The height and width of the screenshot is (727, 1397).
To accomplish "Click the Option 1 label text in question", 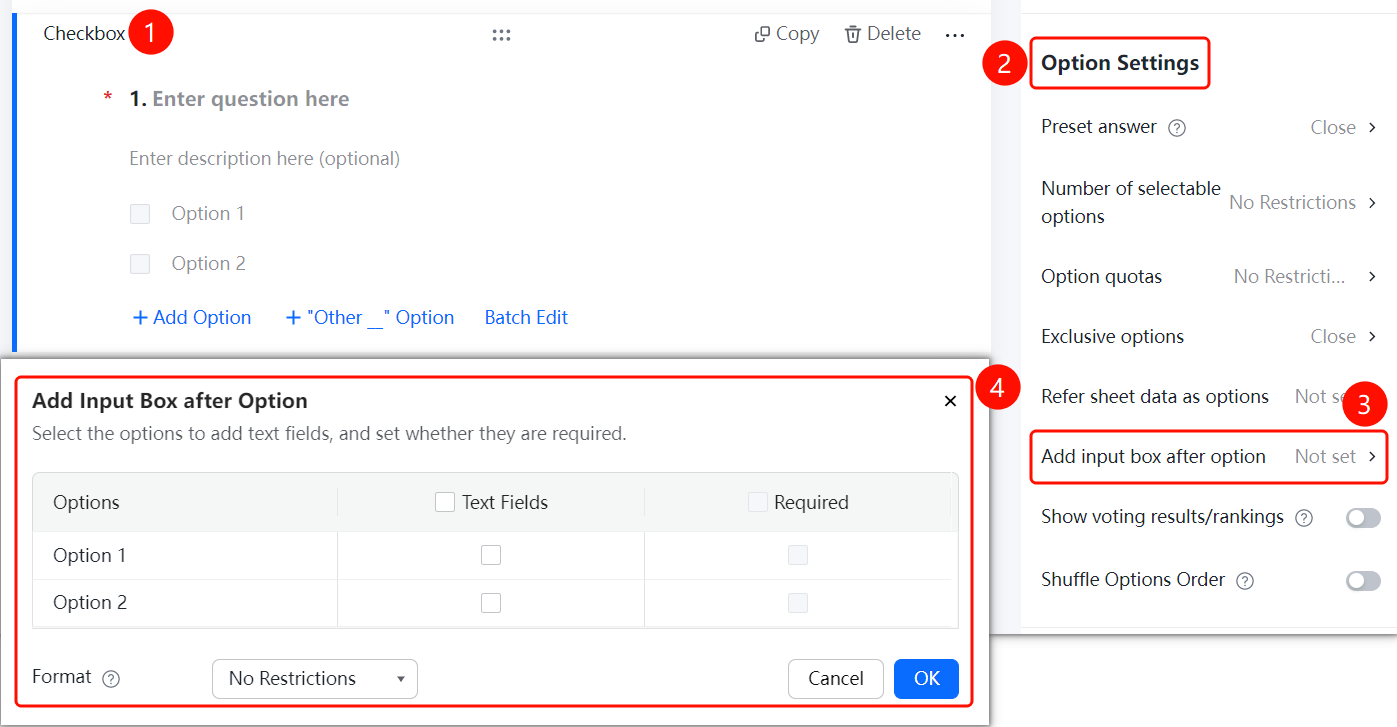I will [x=208, y=213].
